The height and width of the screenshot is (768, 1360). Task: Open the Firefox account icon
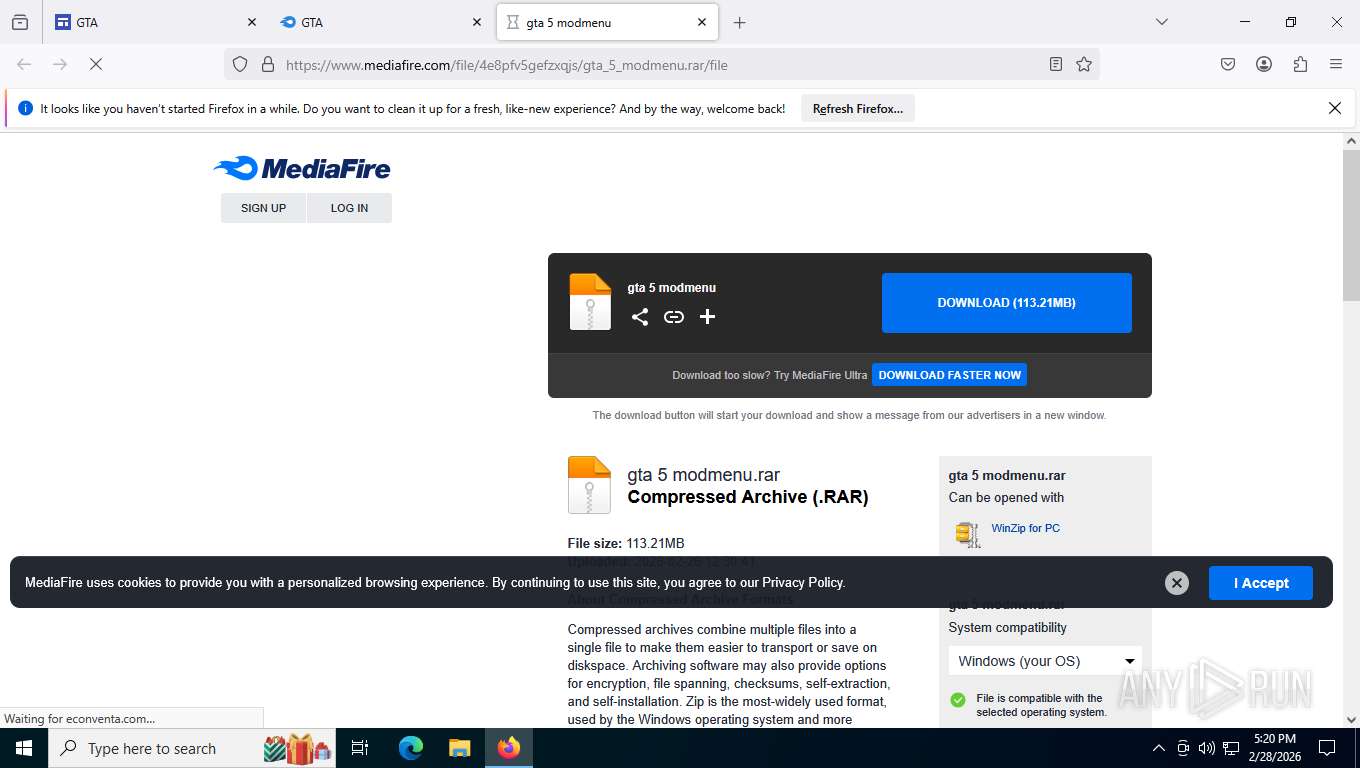[1264, 64]
